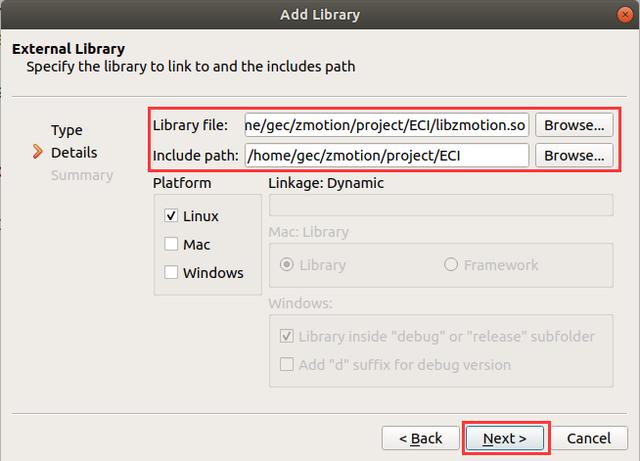Cancel the Add Library wizard
The height and width of the screenshot is (461, 640).
(589, 438)
